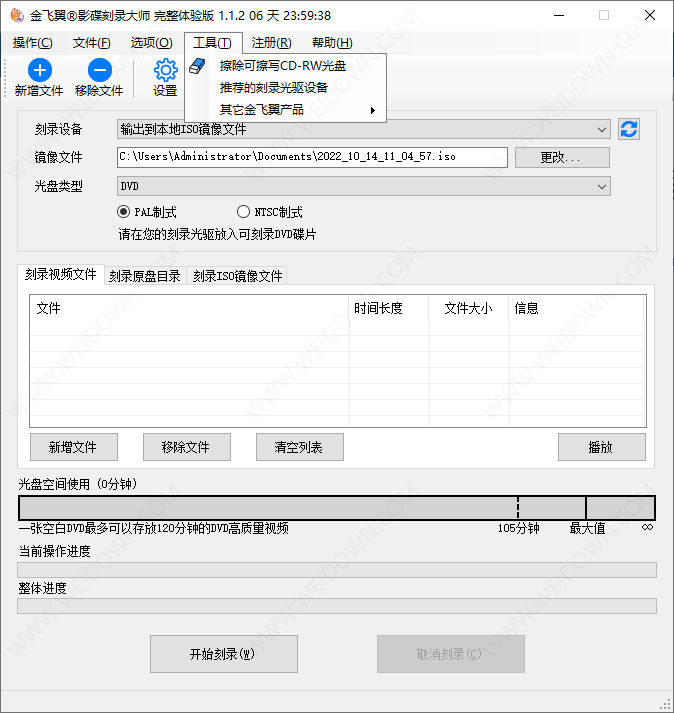Viewport: 674px width, 713px height.
Task: Click the 光盘空间使用 capacity bar
Action: (x=337, y=508)
